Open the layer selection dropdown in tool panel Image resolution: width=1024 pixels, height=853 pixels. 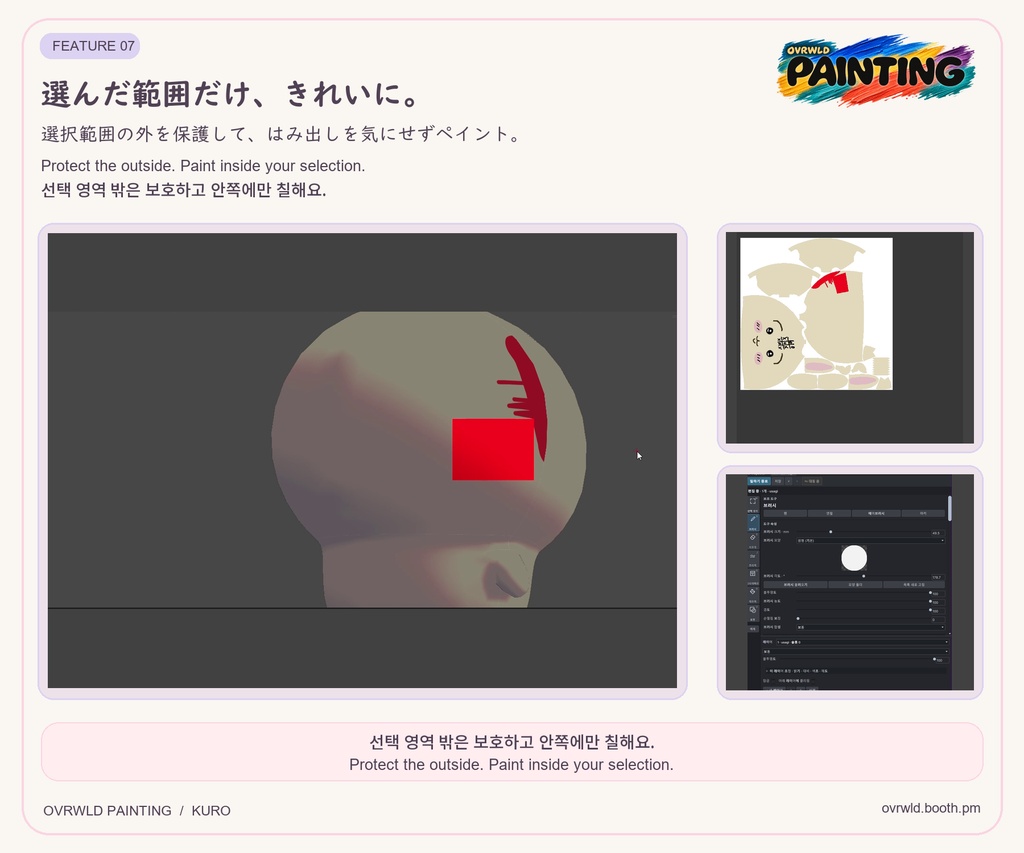863,642
